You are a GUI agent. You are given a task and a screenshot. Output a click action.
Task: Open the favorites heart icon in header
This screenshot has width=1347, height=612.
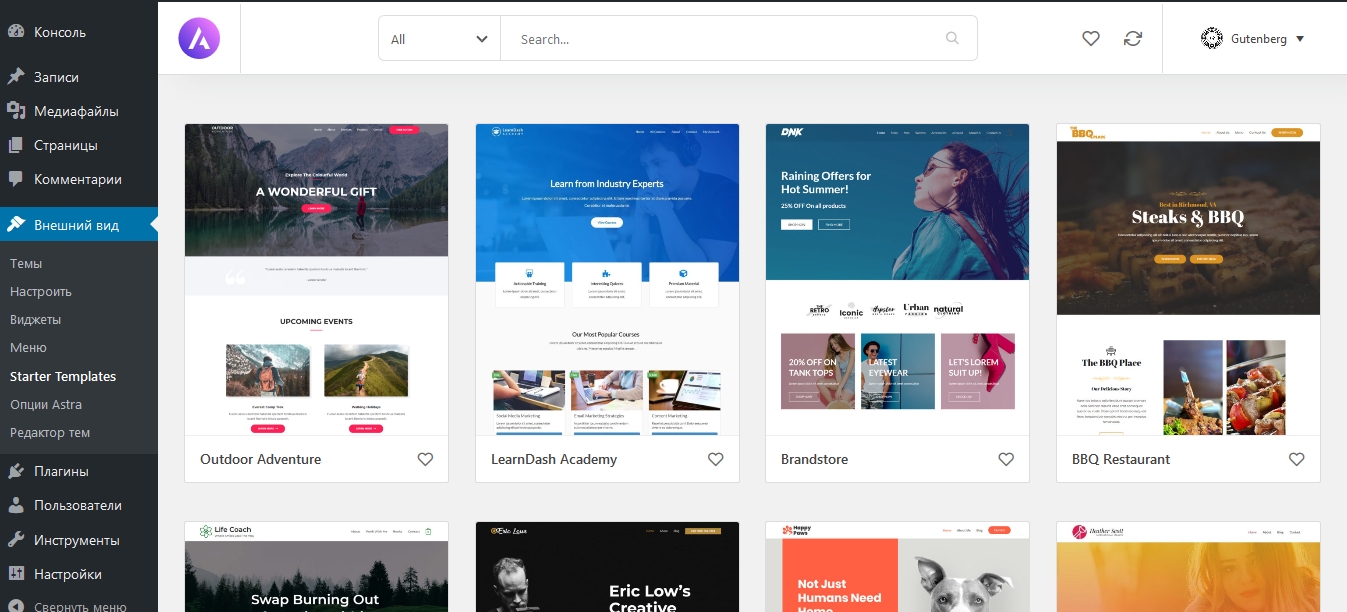coord(1091,39)
